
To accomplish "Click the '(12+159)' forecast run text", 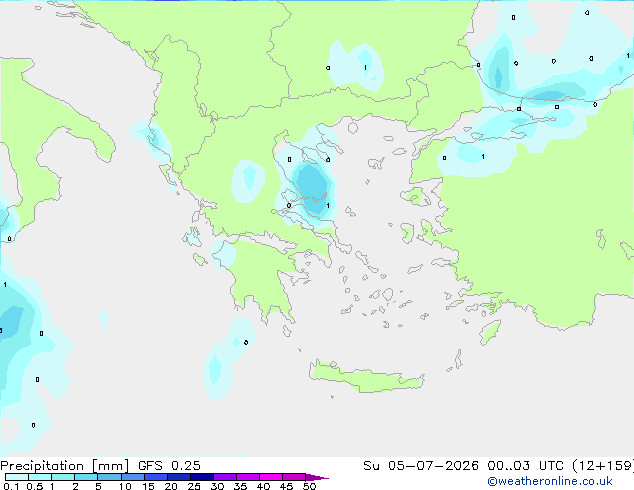I will pyautogui.click(x=603, y=466).
